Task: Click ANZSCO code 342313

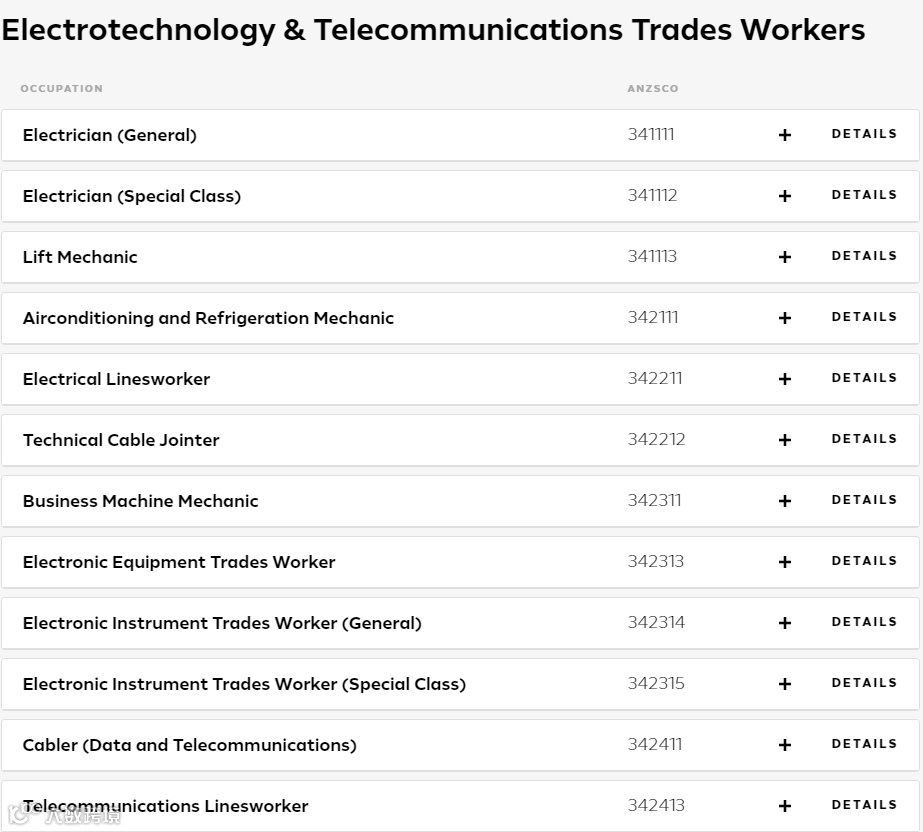Action: [656, 561]
